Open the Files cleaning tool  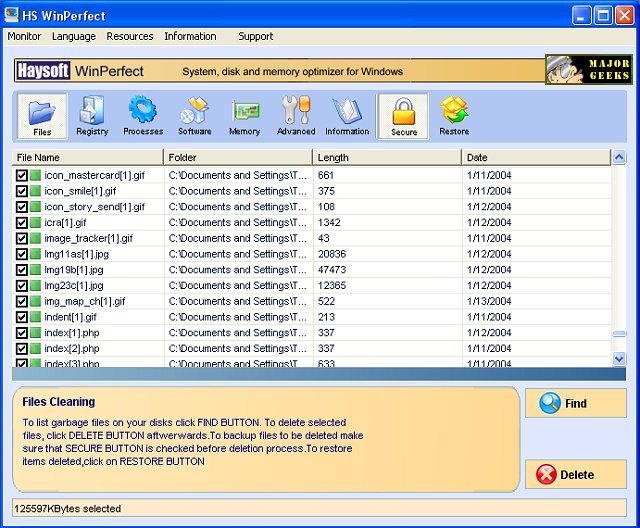(x=42, y=116)
